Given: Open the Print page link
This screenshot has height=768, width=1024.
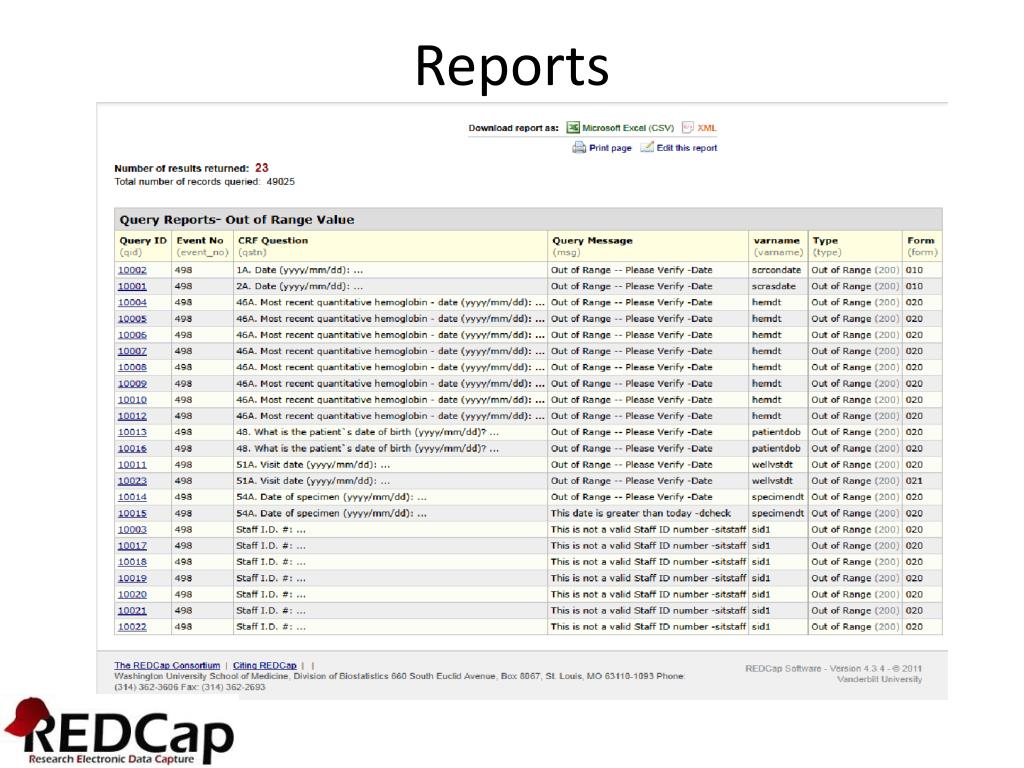Looking at the screenshot, I should point(610,148).
